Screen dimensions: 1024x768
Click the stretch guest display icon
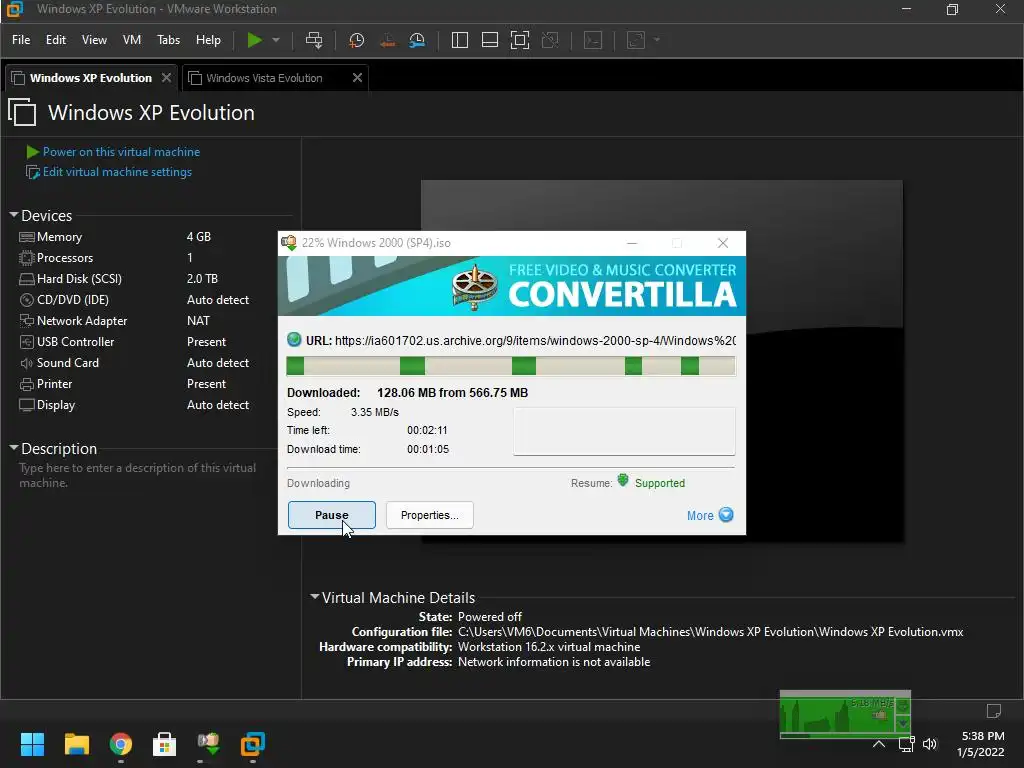(636, 40)
